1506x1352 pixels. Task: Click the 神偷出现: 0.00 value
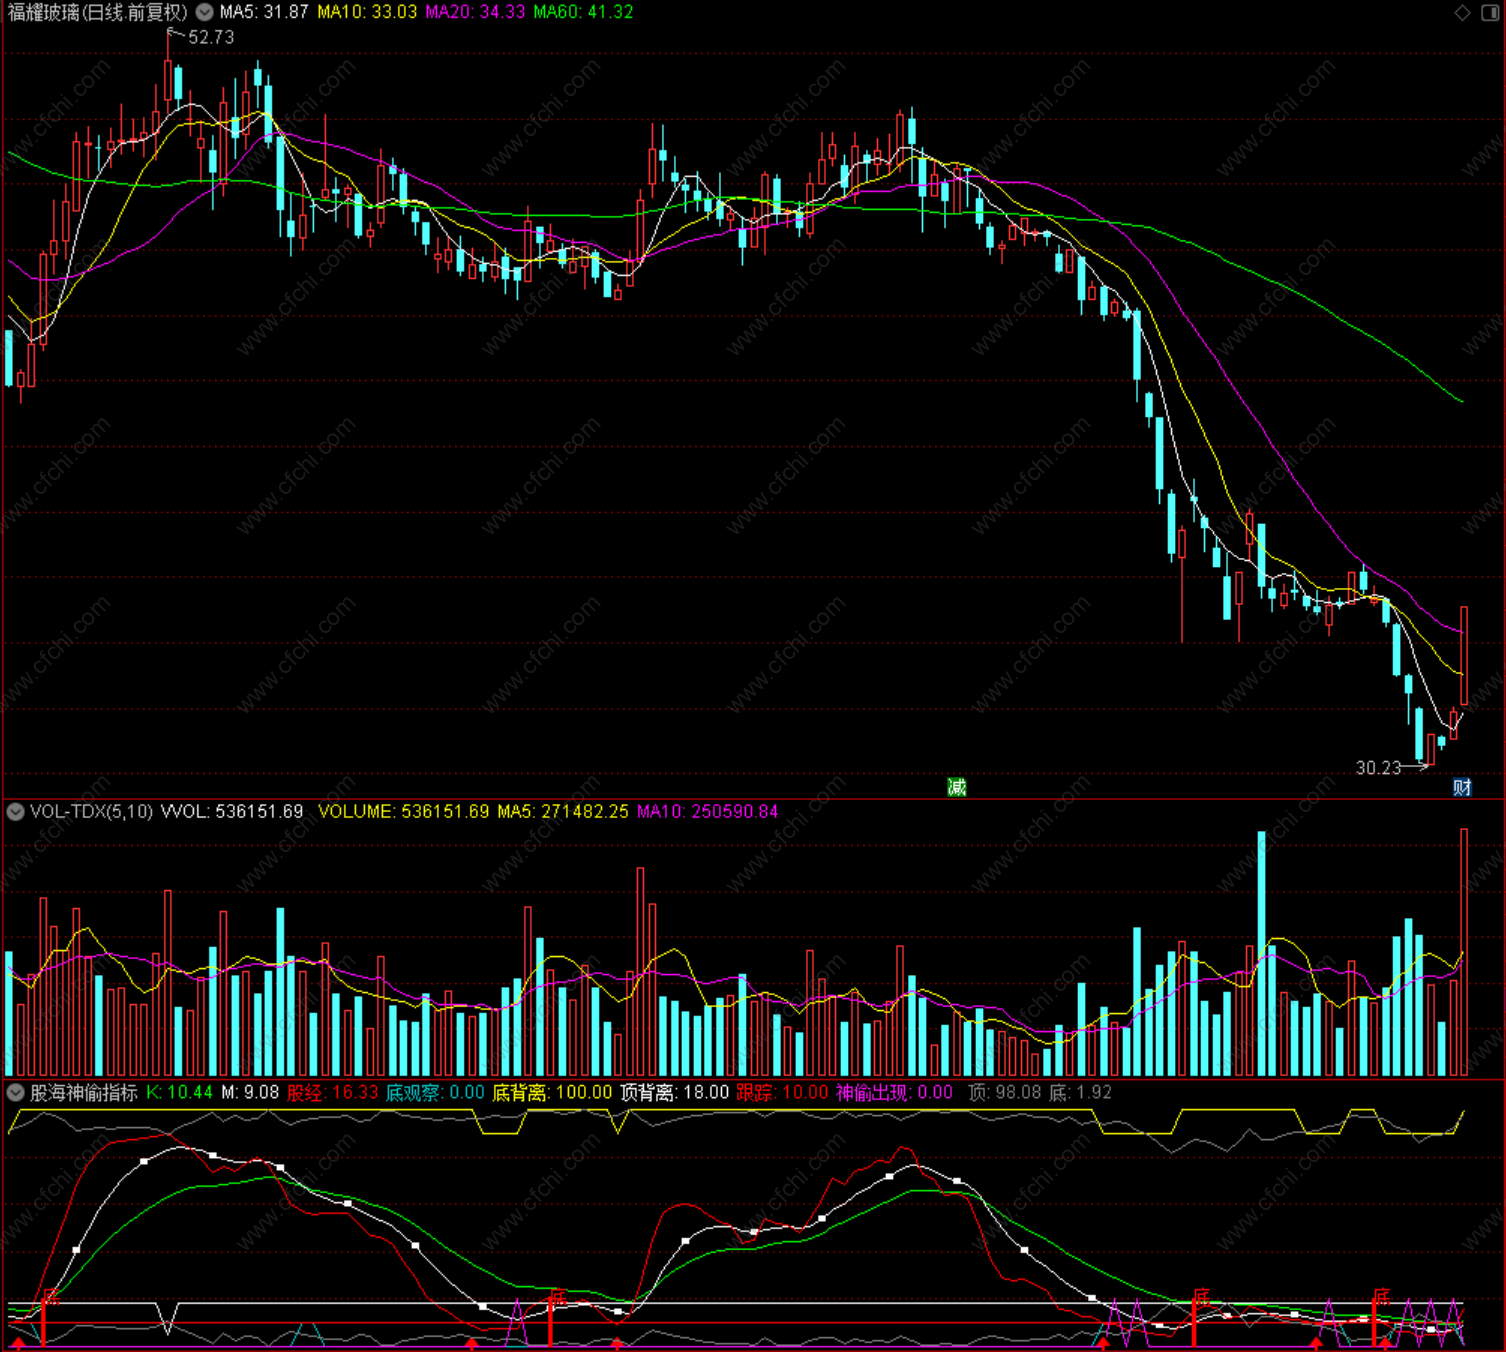pyautogui.click(x=895, y=1093)
